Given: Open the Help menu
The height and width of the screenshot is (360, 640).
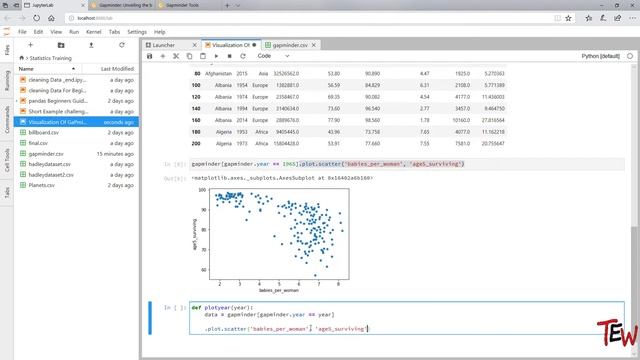Looking at the screenshot, I should coord(160,32).
